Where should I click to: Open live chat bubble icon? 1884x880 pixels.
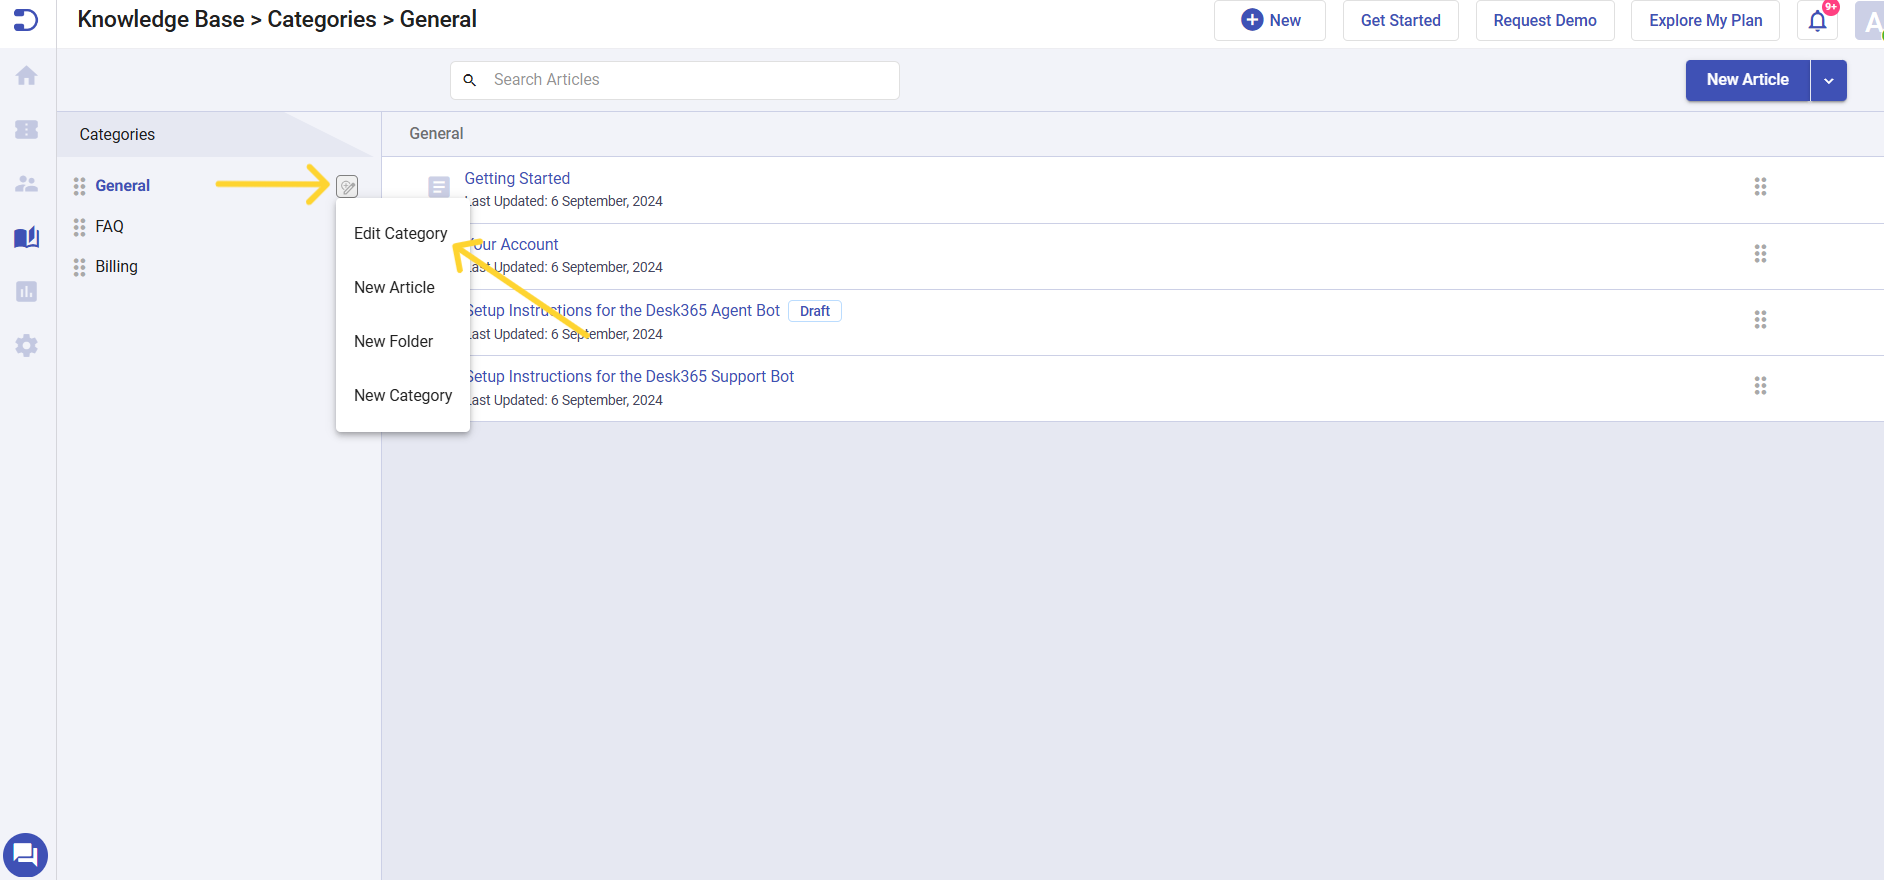pos(25,855)
